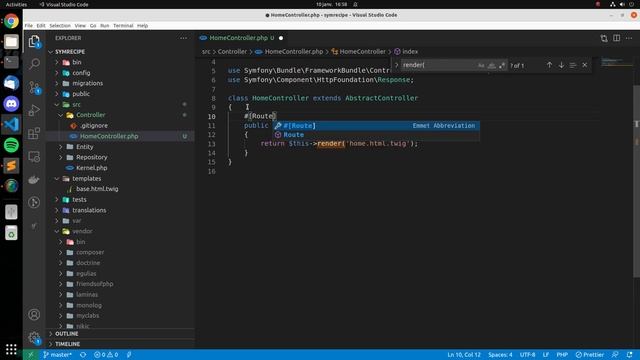
Task: Collapse the SYMRECIPE root folder
Action: [120, 52]
